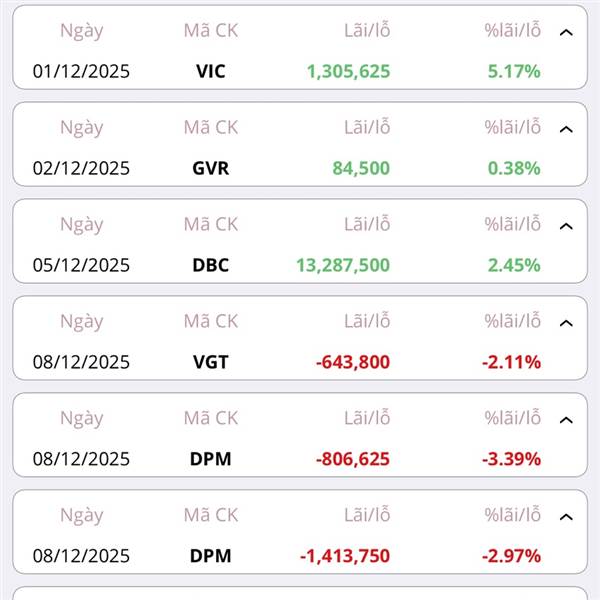600x600 pixels.
Task: Select the VIC stock code
Action: click(x=210, y=71)
